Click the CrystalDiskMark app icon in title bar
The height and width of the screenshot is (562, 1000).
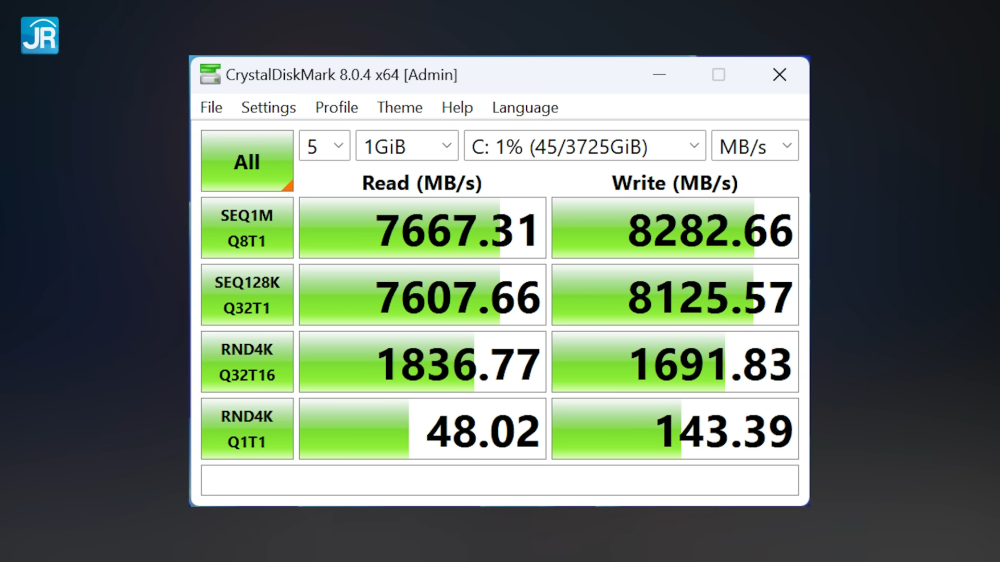(x=210, y=74)
